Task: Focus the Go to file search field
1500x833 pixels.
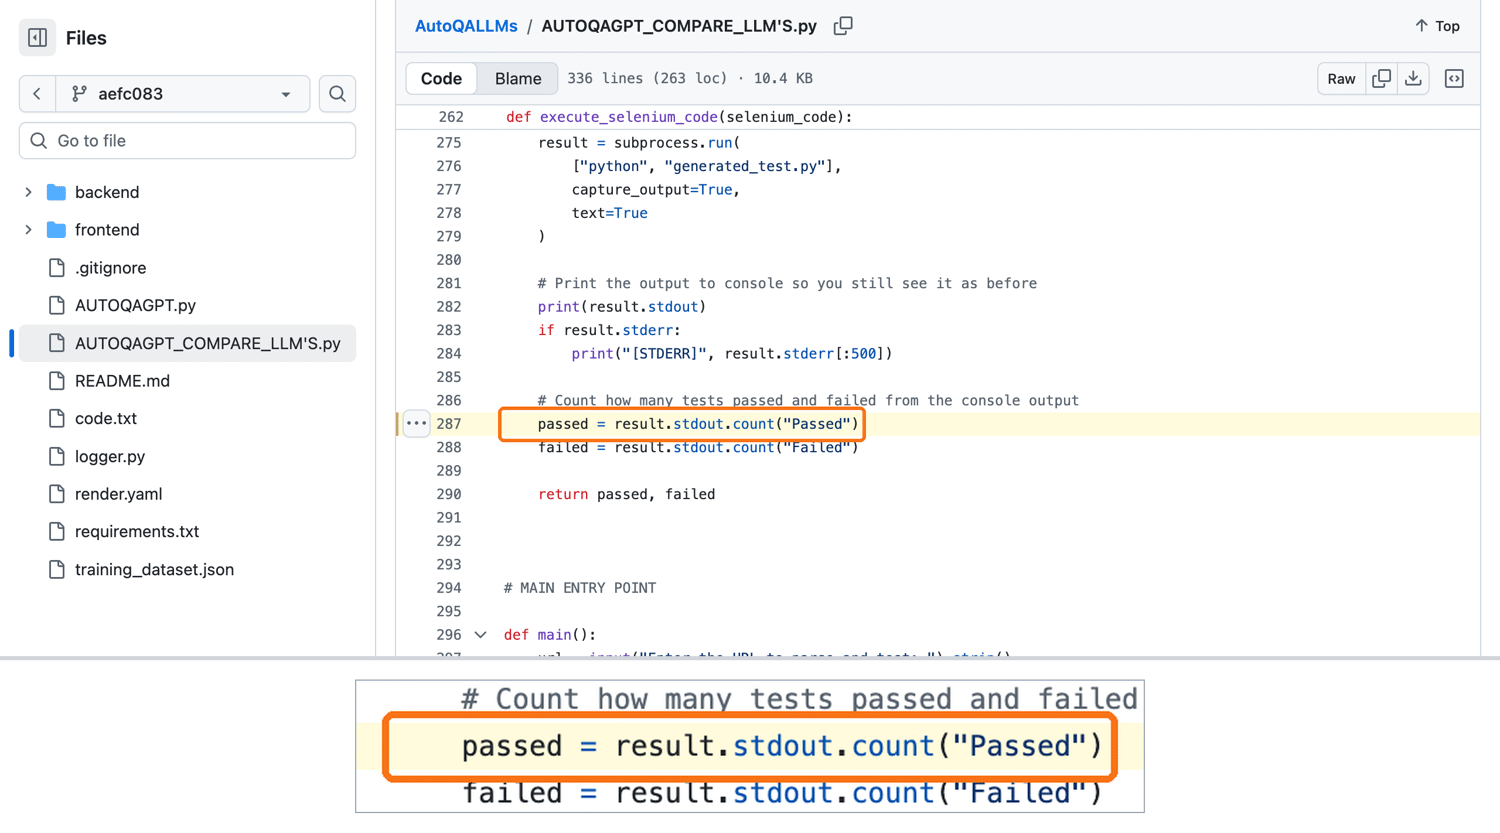Action: [x=187, y=141]
